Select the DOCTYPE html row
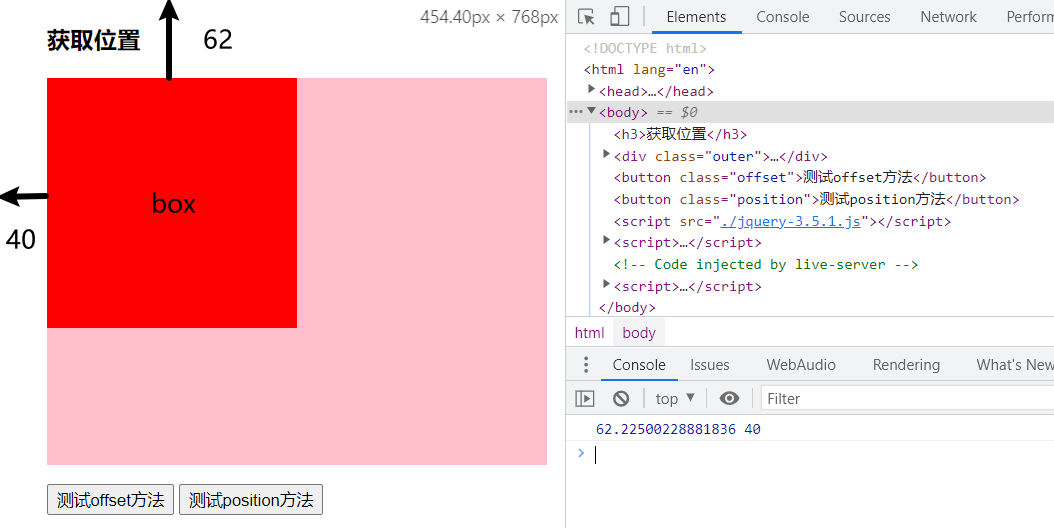 (x=645, y=48)
